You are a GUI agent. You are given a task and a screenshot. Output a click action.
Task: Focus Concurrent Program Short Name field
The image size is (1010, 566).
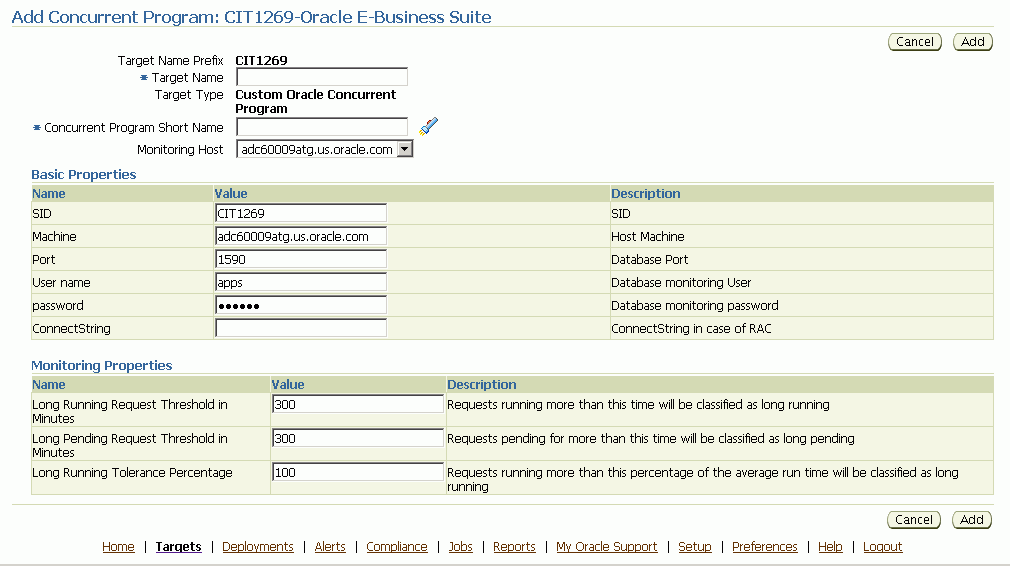click(322, 127)
